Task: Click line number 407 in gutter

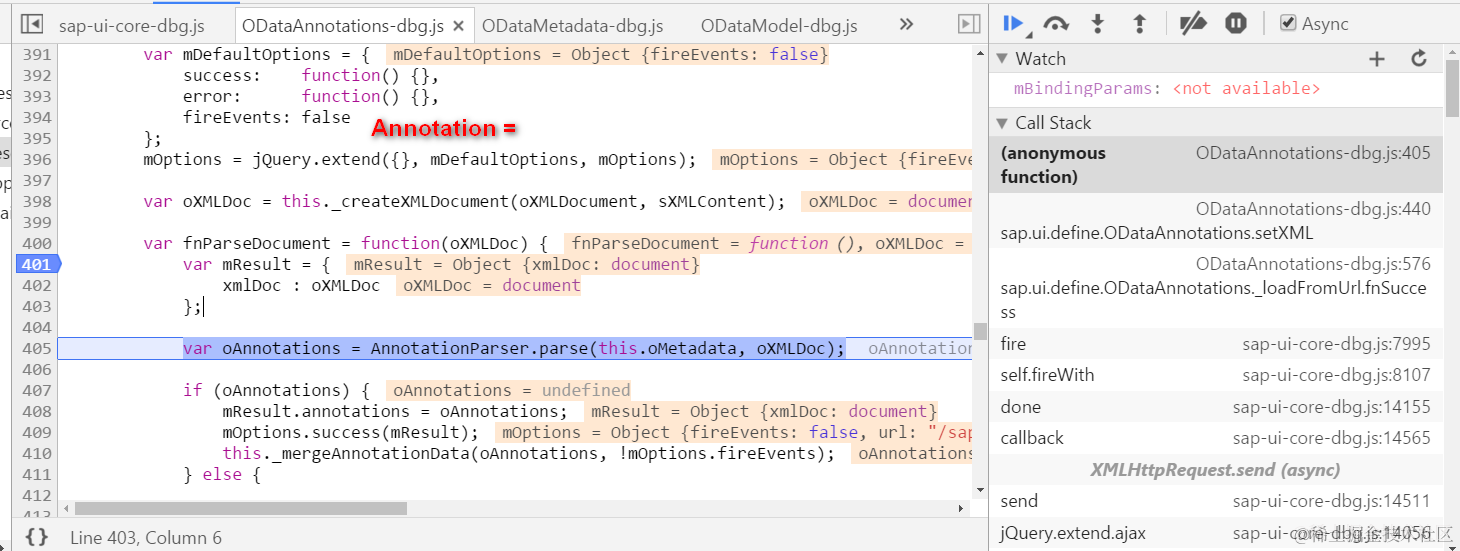Action: click(x=36, y=390)
